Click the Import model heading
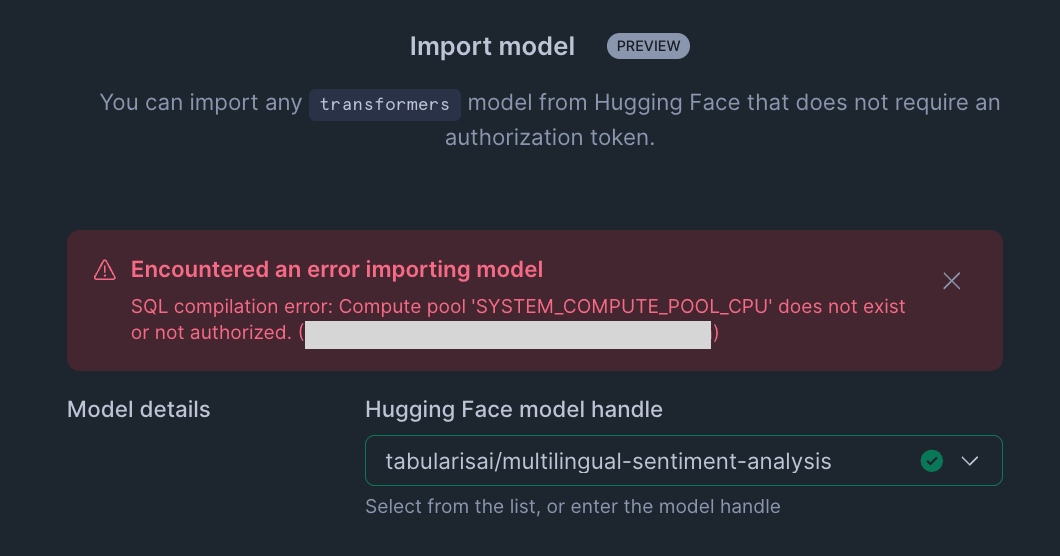This screenshot has height=556, width=1060. pyautogui.click(x=492, y=46)
